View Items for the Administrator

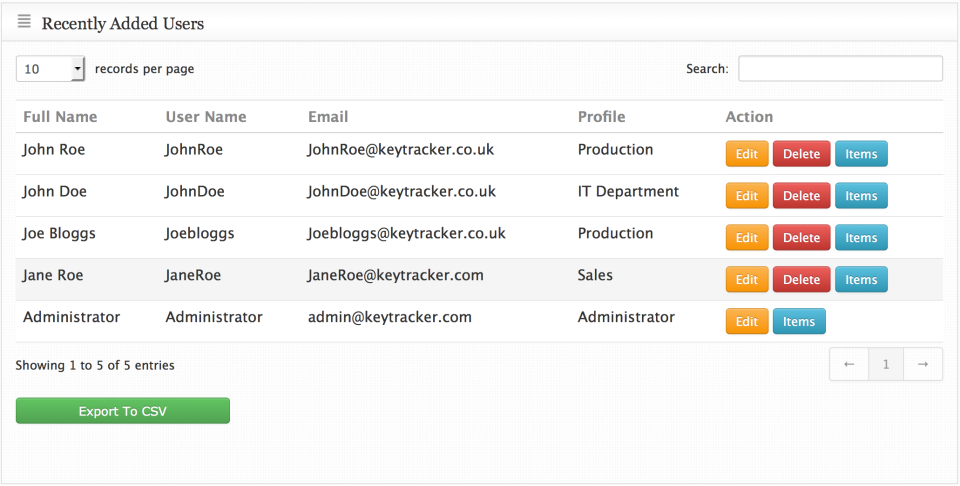click(x=799, y=322)
